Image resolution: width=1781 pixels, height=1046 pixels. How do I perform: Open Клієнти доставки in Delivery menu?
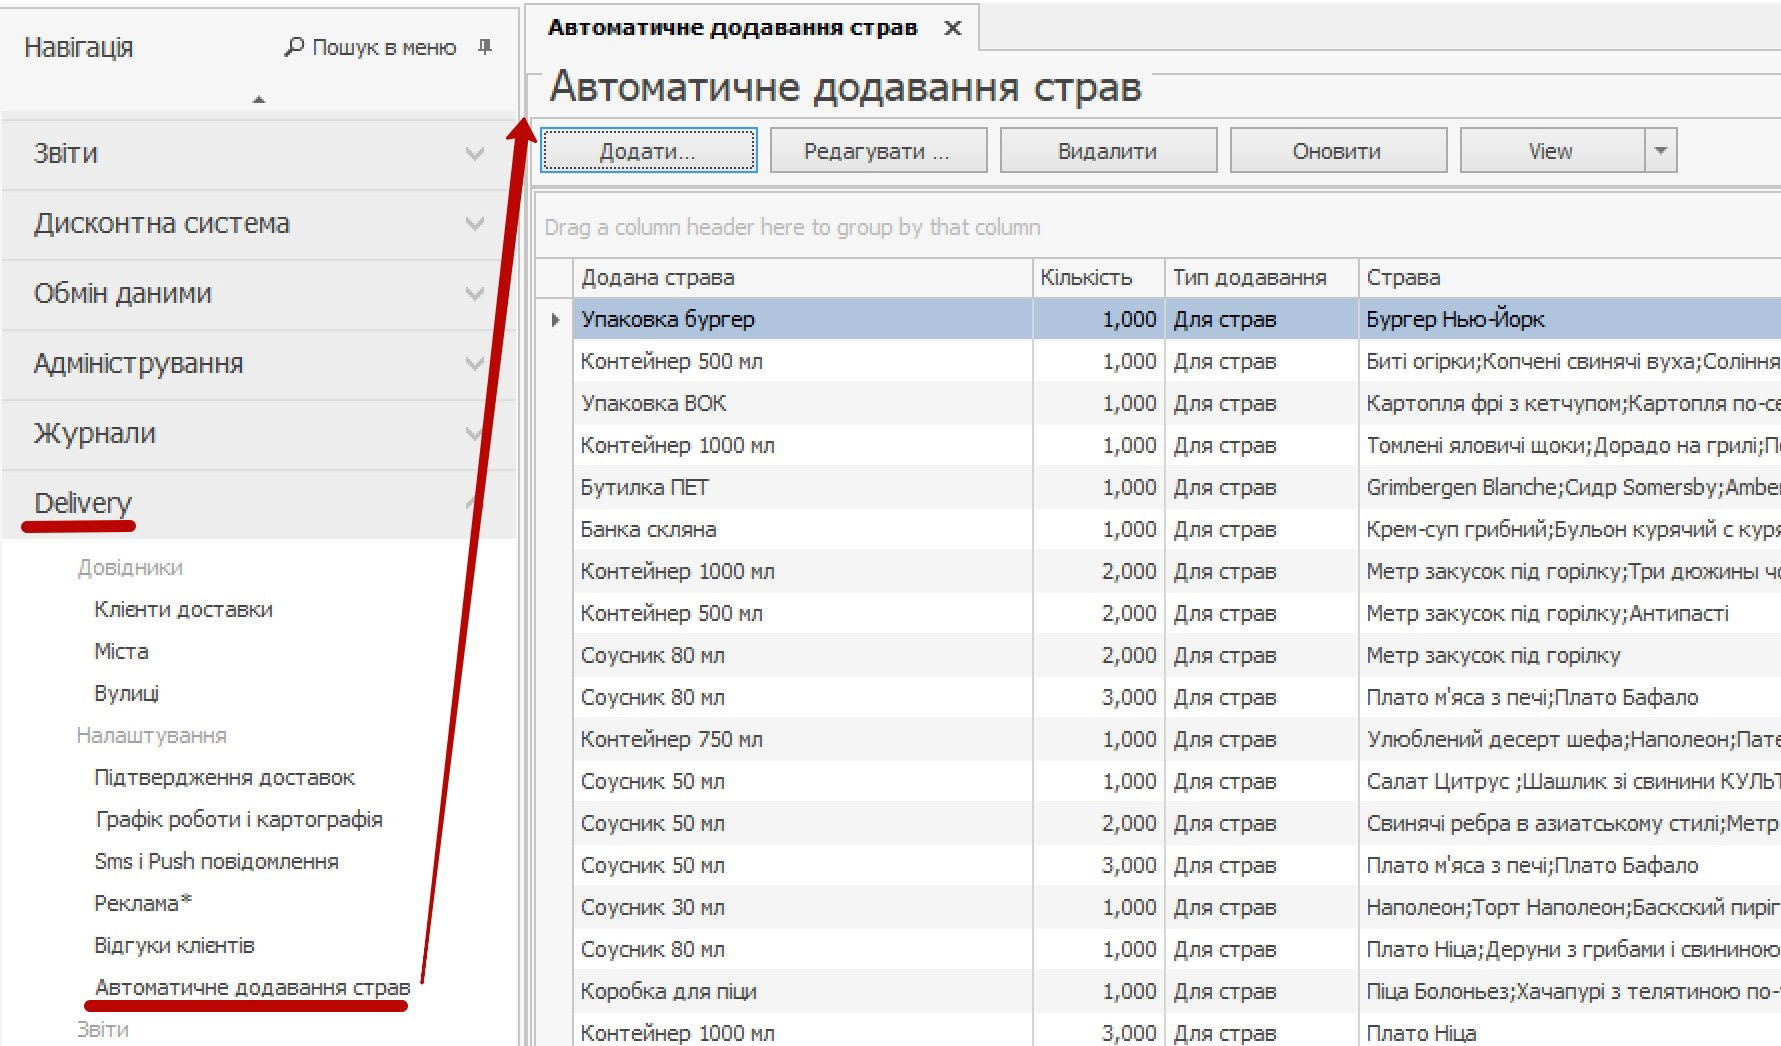[183, 610]
